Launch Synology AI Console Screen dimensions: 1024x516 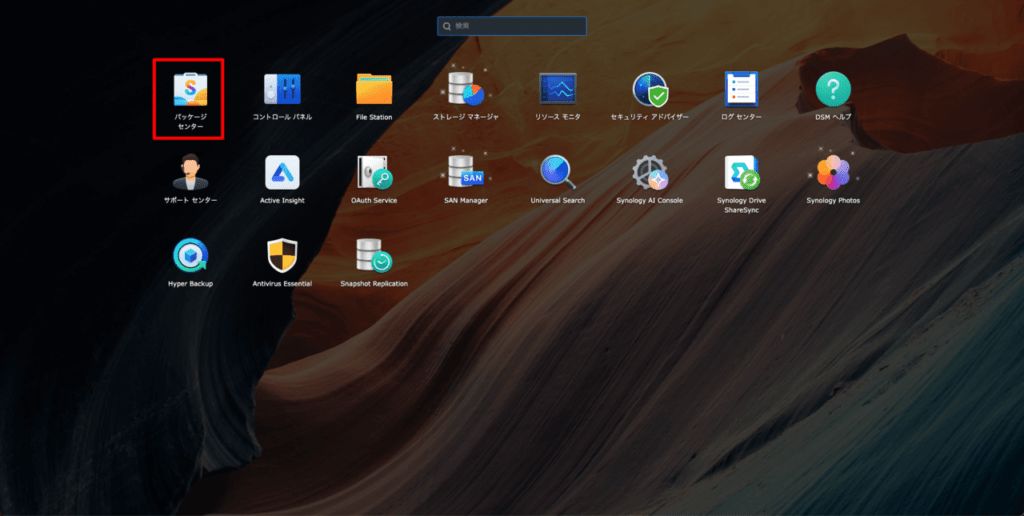650,172
